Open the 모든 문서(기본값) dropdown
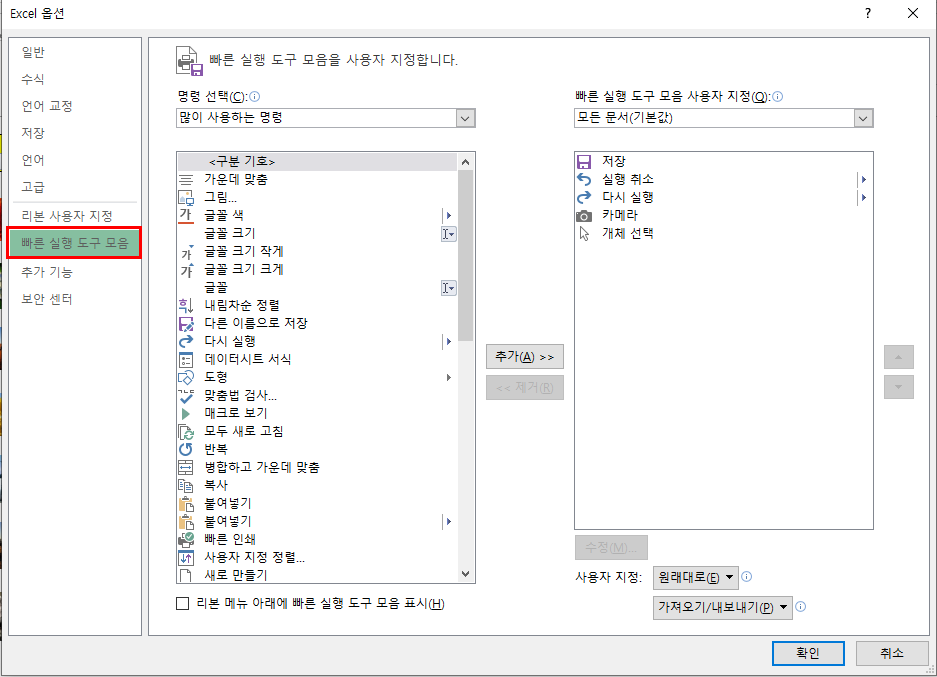This screenshot has width=937, height=677. [862, 118]
